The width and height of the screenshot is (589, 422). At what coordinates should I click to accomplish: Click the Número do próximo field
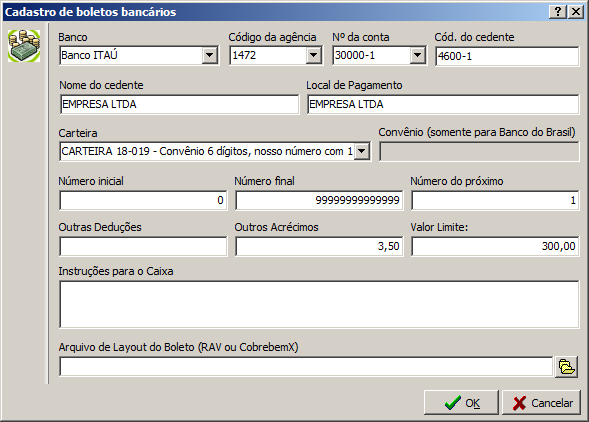click(x=495, y=200)
